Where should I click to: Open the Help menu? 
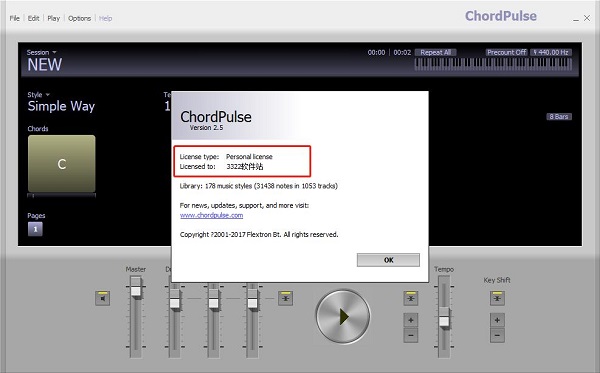pos(106,18)
